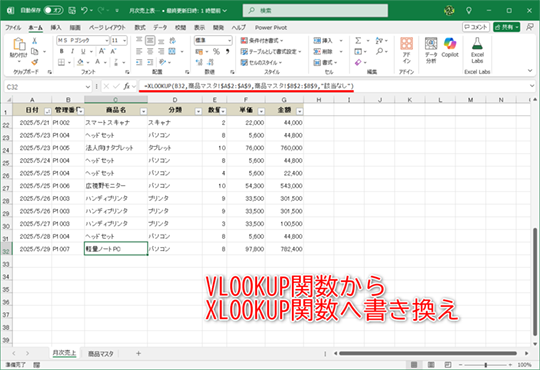Image resolution: width=540 pixels, height=370 pixels.
Task: Switch to the ページレイアウト tab
Action: (x=107, y=28)
